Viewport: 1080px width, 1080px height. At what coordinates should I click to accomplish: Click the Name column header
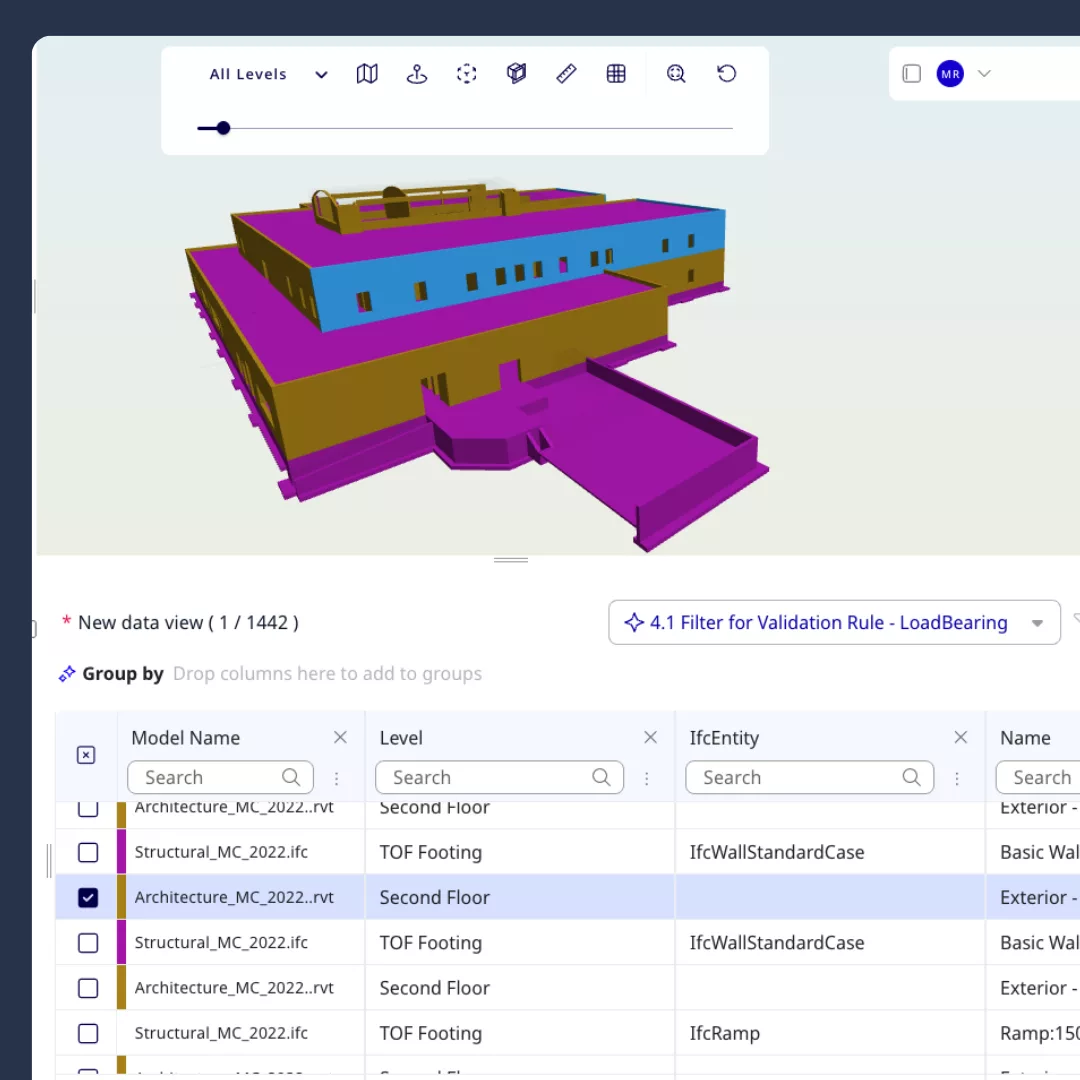pos(1025,738)
